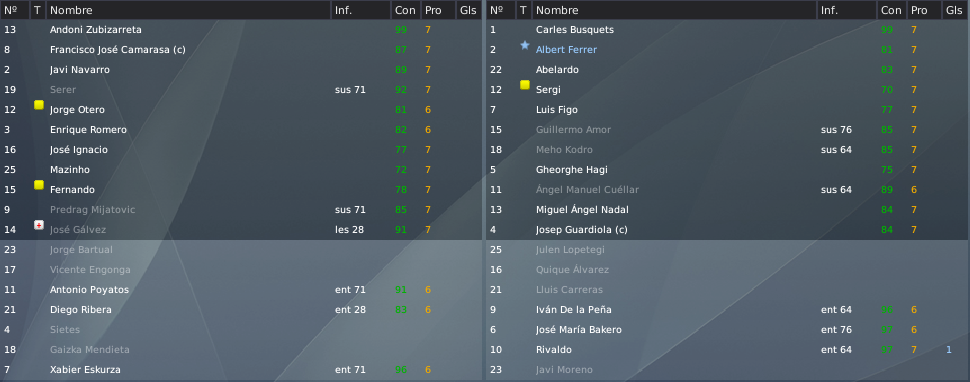Open Andoni Zubizarreta's player profile

pyautogui.click(x=96, y=30)
